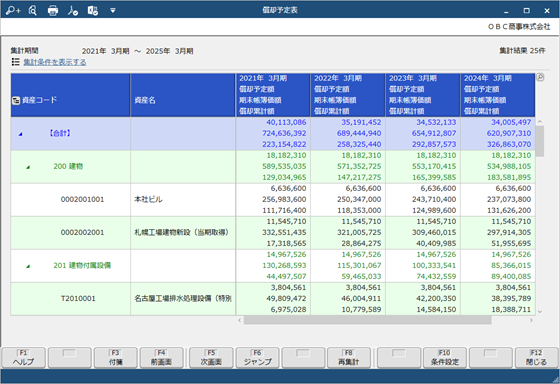Image resolution: width=560 pixels, height=384 pixels.
Task: Click the F12 閉じる button
Action: point(536,358)
